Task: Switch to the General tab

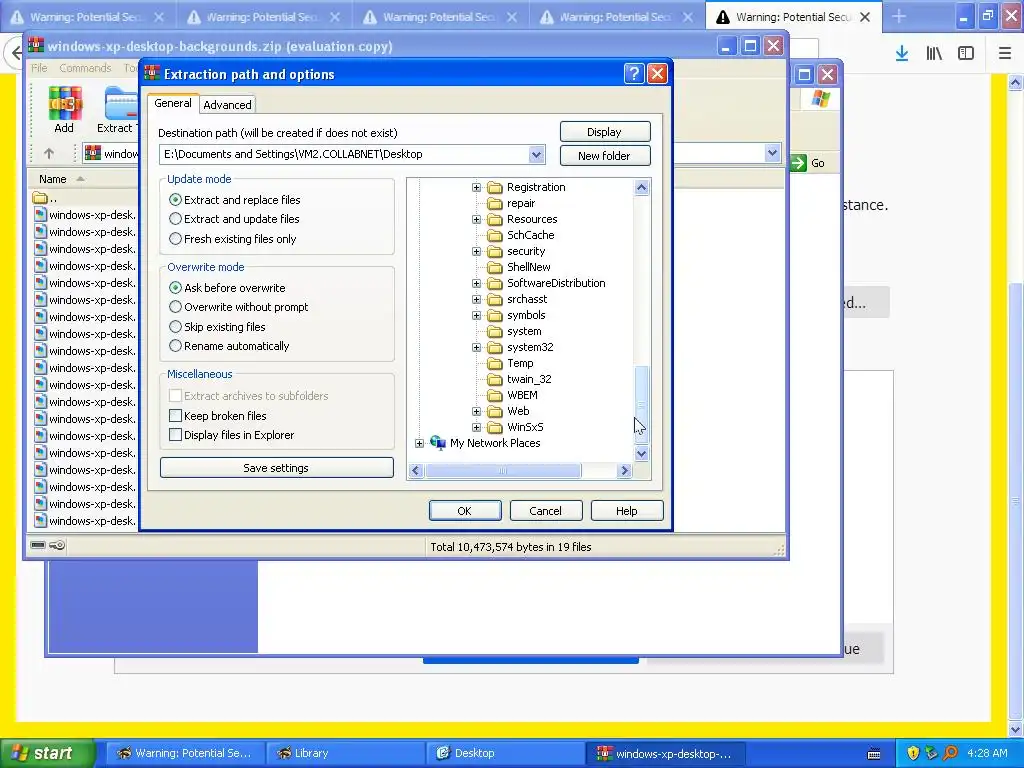Action: (173, 103)
